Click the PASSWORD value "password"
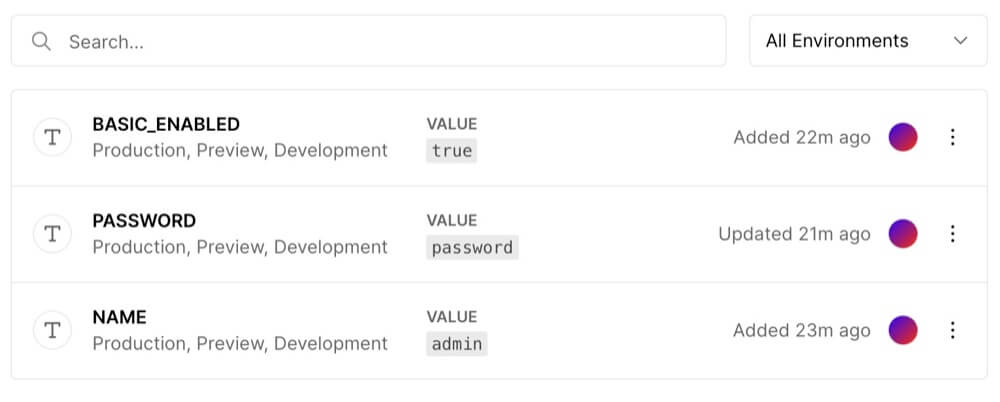 pos(472,248)
